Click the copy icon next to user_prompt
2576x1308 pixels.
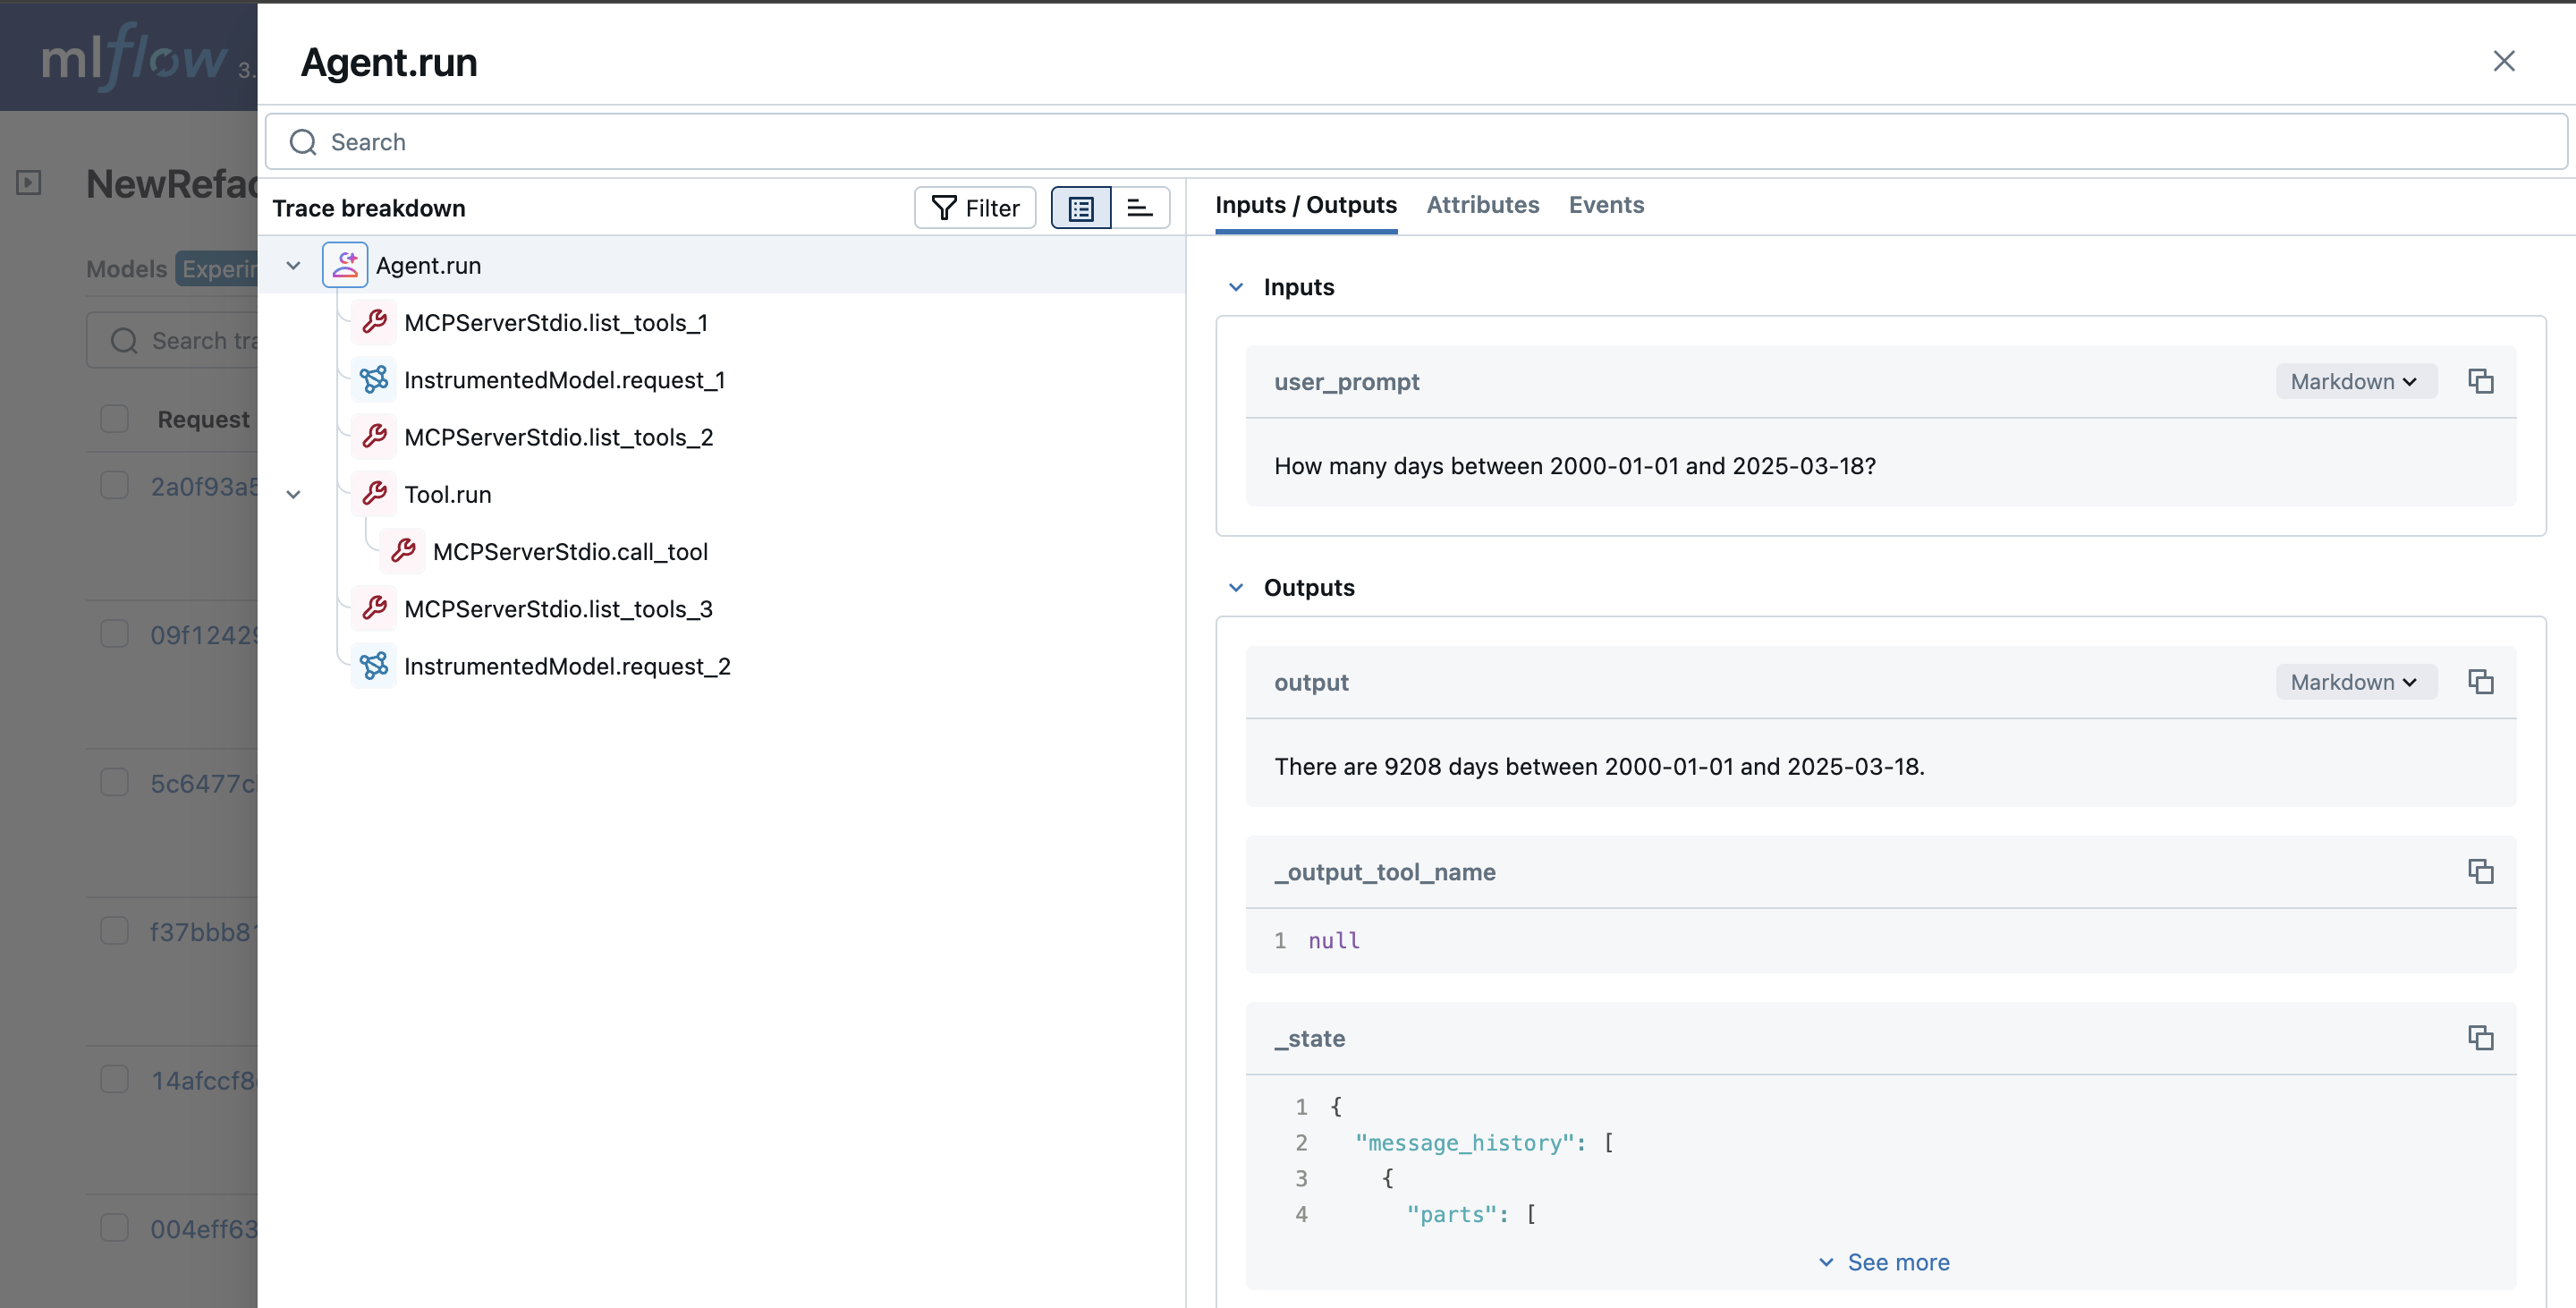pyautogui.click(x=2481, y=381)
